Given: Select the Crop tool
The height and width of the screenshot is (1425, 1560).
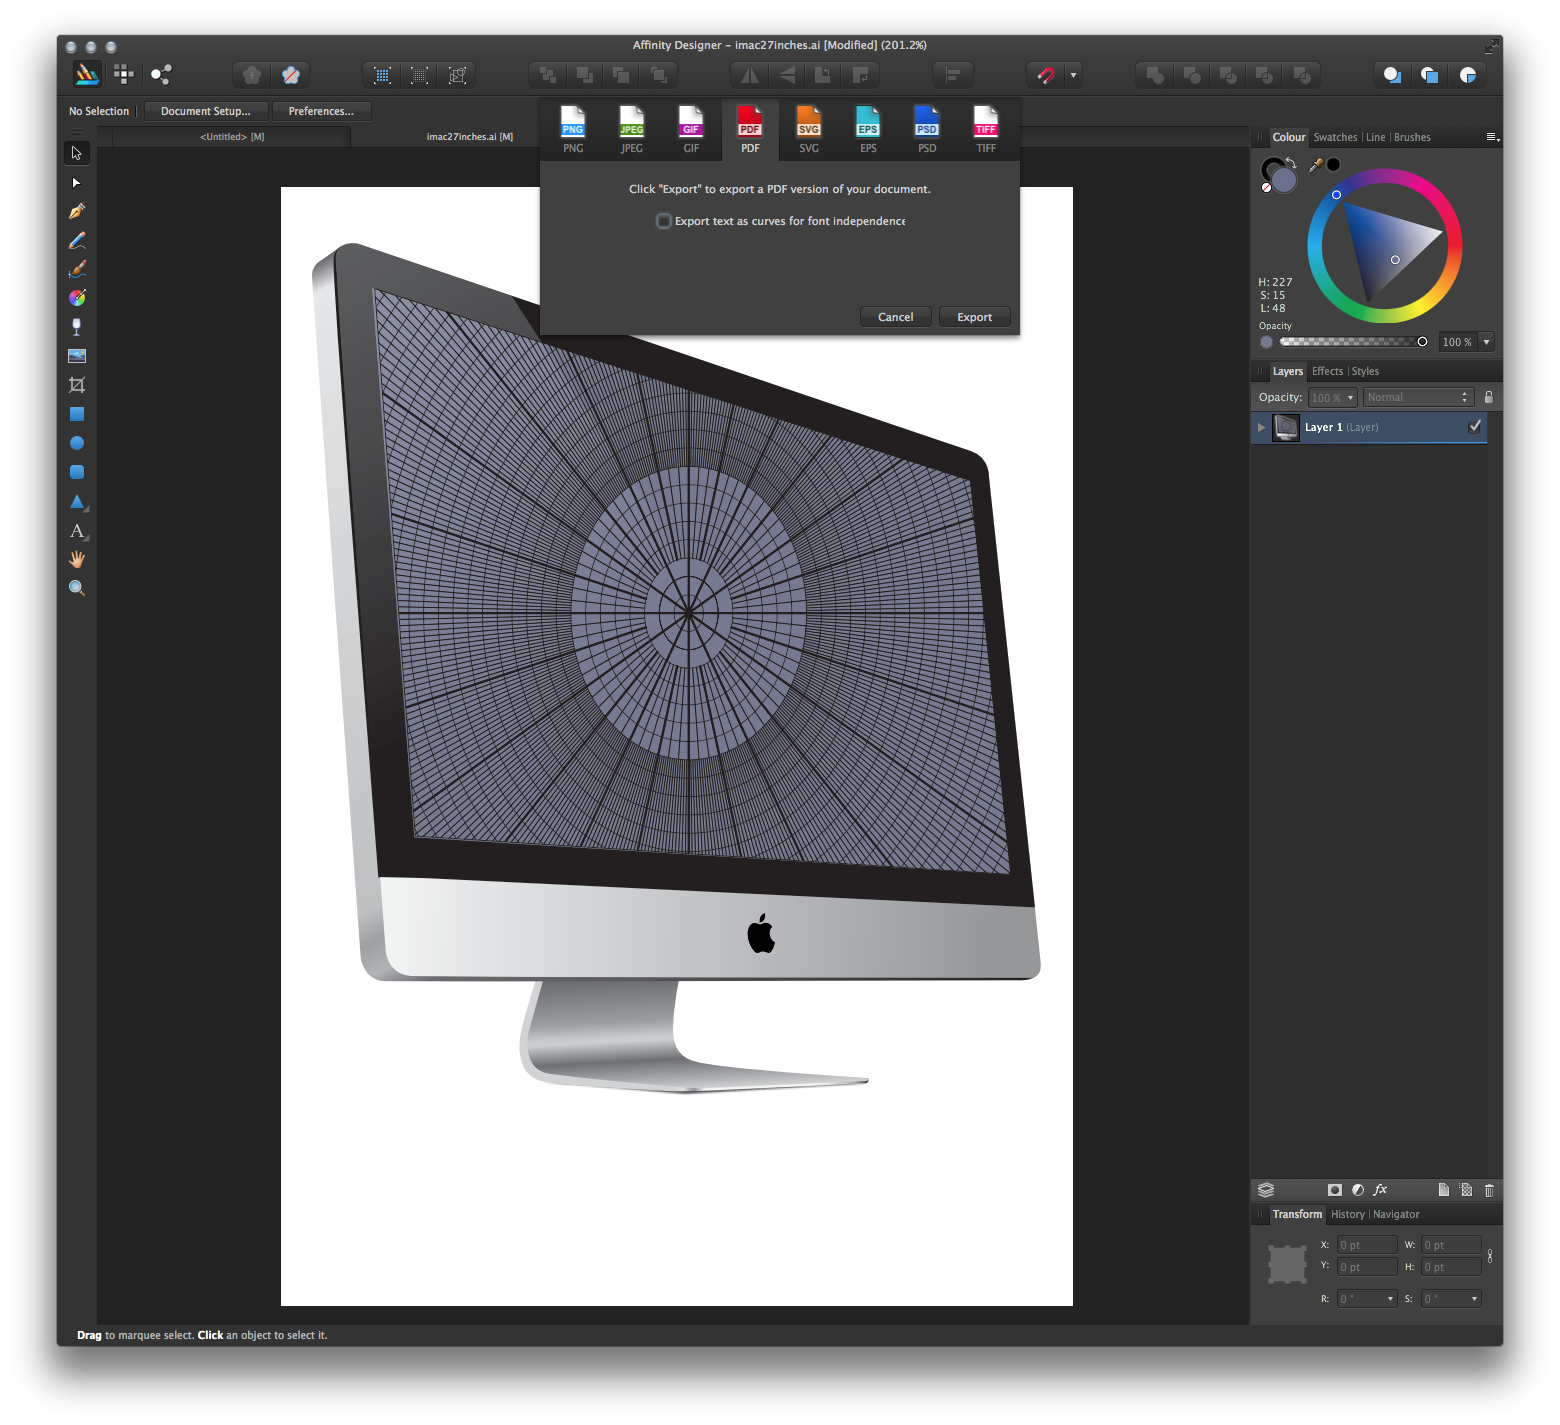Looking at the screenshot, I should pyautogui.click(x=76, y=385).
